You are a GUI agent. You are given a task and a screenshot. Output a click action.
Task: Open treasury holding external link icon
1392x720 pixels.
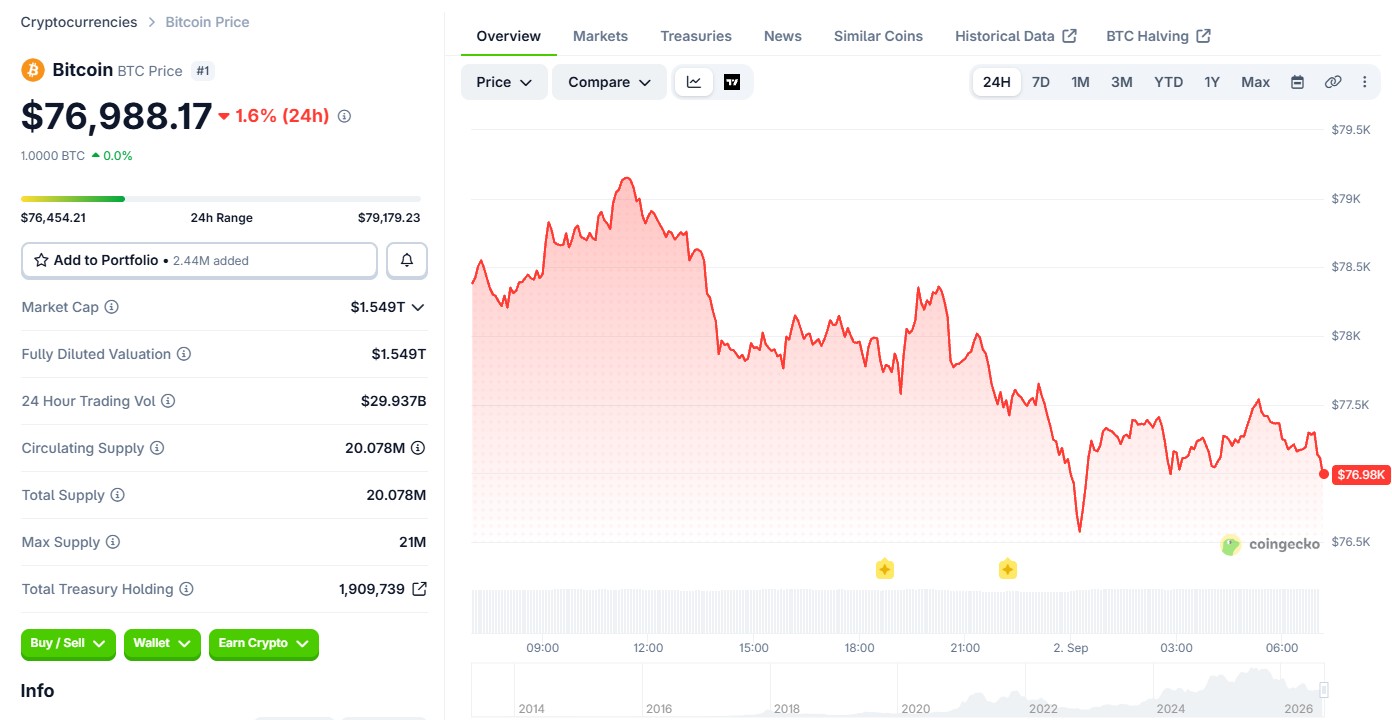click(x=419, y=589)
